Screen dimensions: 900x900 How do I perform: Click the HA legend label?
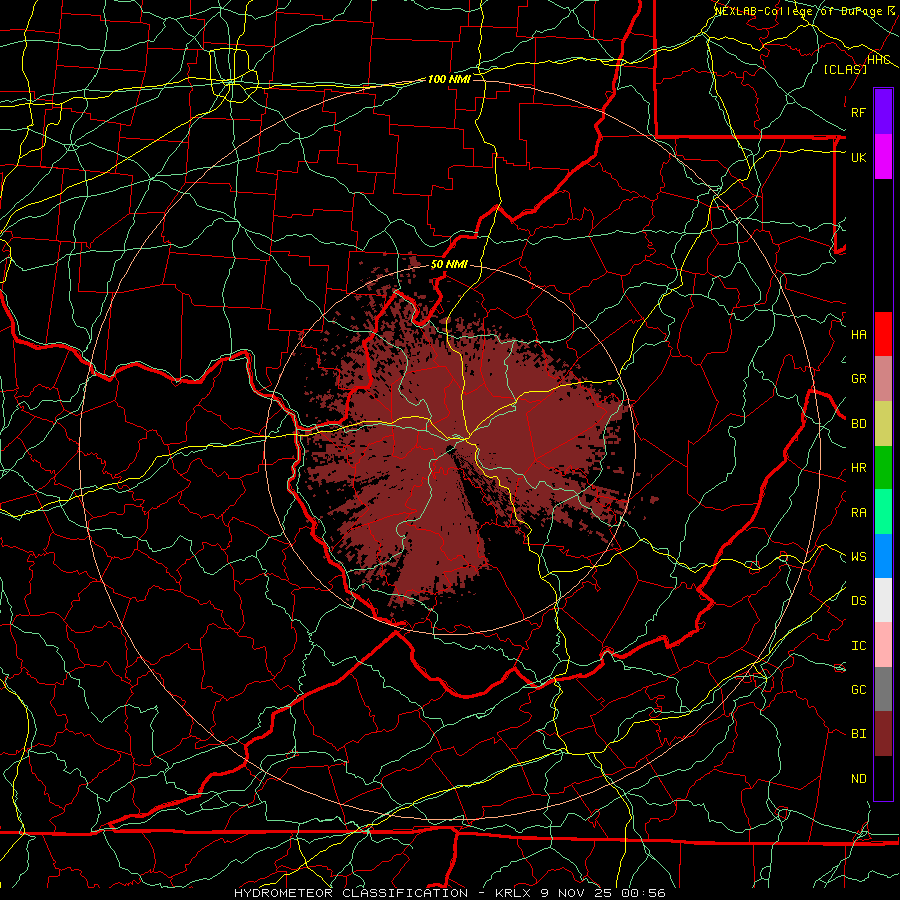point(858,334)
